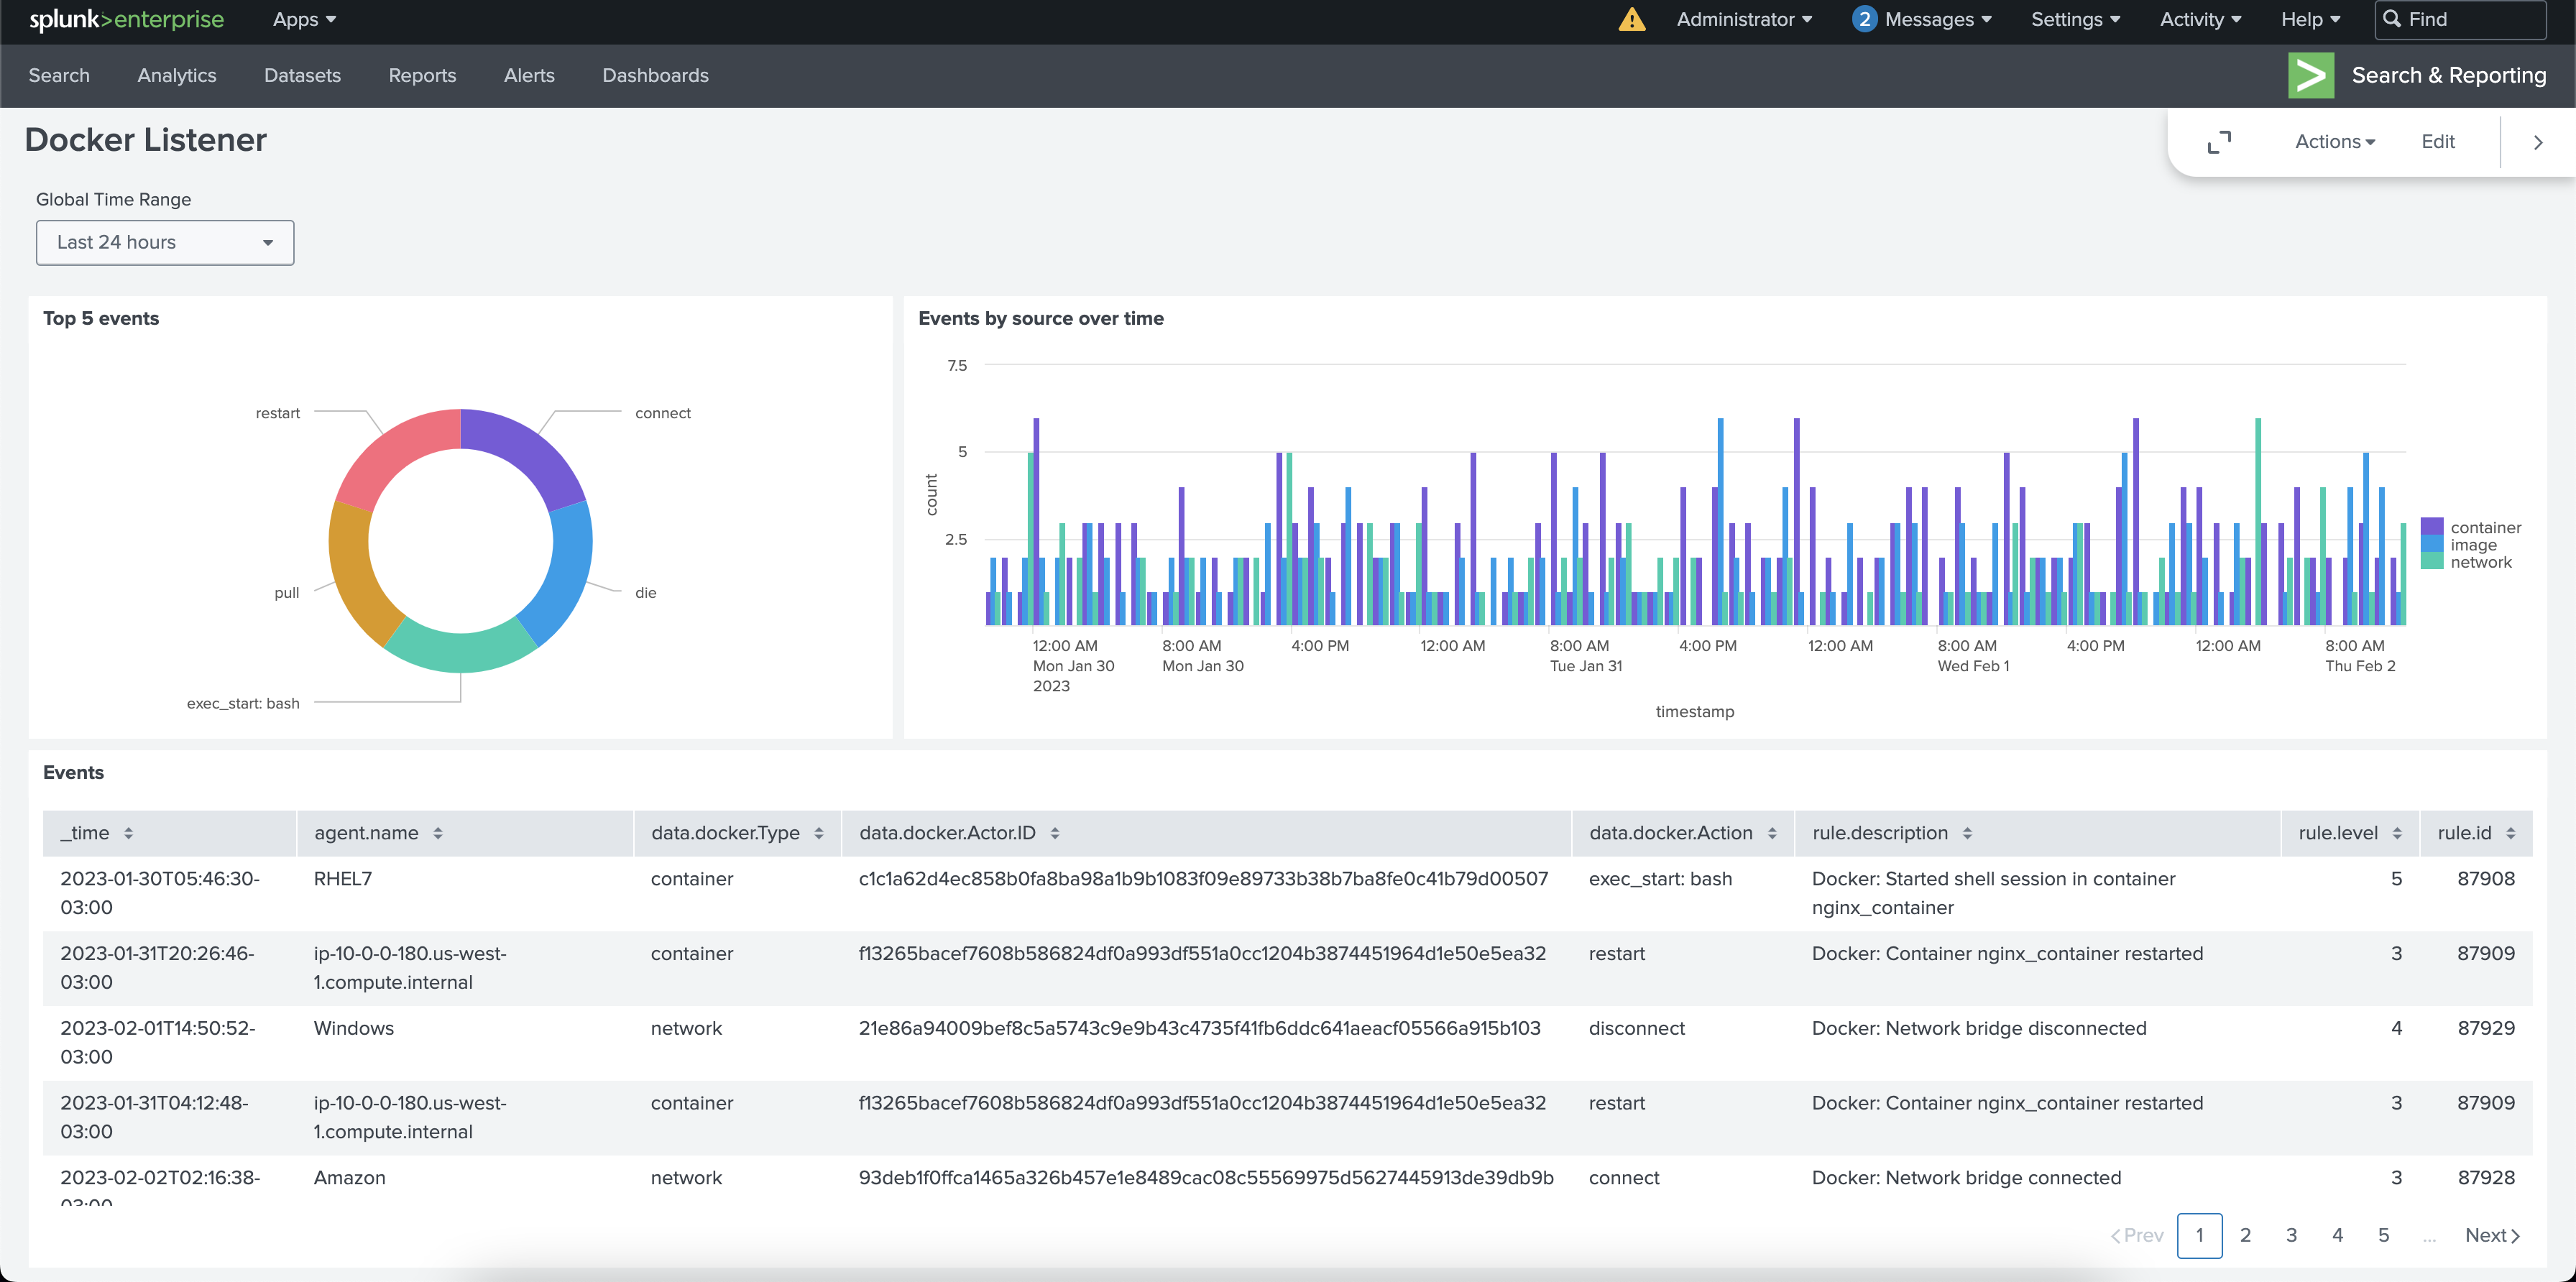This screenshot has width=2576, height=1282.
Task: Click the magnifier icon in the Find box
Action: (2392, 19)
